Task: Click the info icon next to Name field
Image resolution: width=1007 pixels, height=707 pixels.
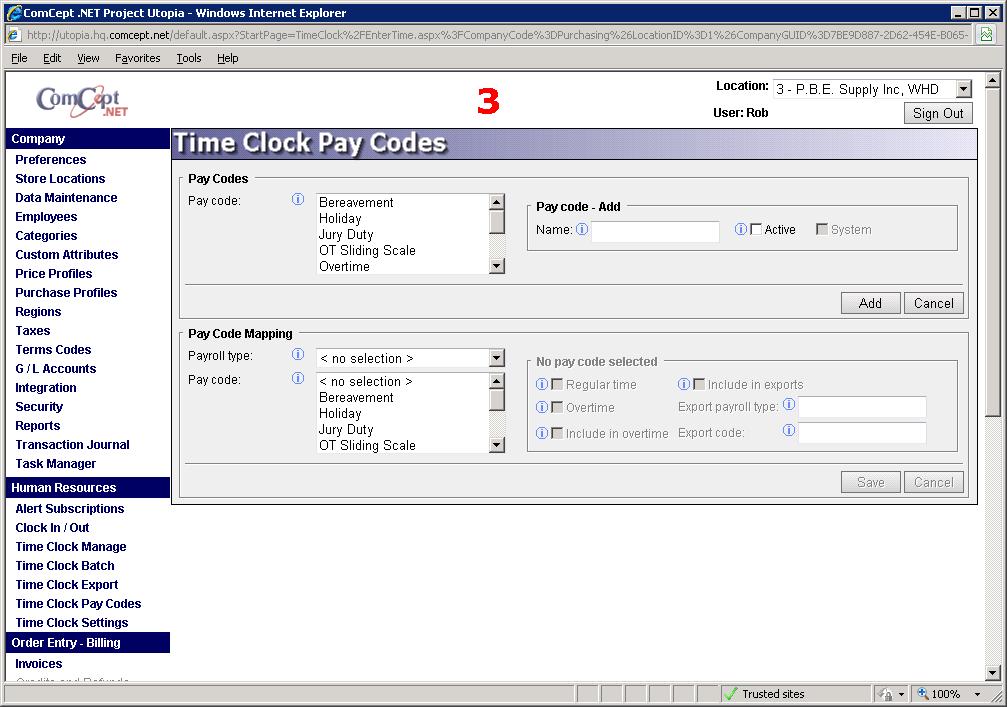Action: 582,230
